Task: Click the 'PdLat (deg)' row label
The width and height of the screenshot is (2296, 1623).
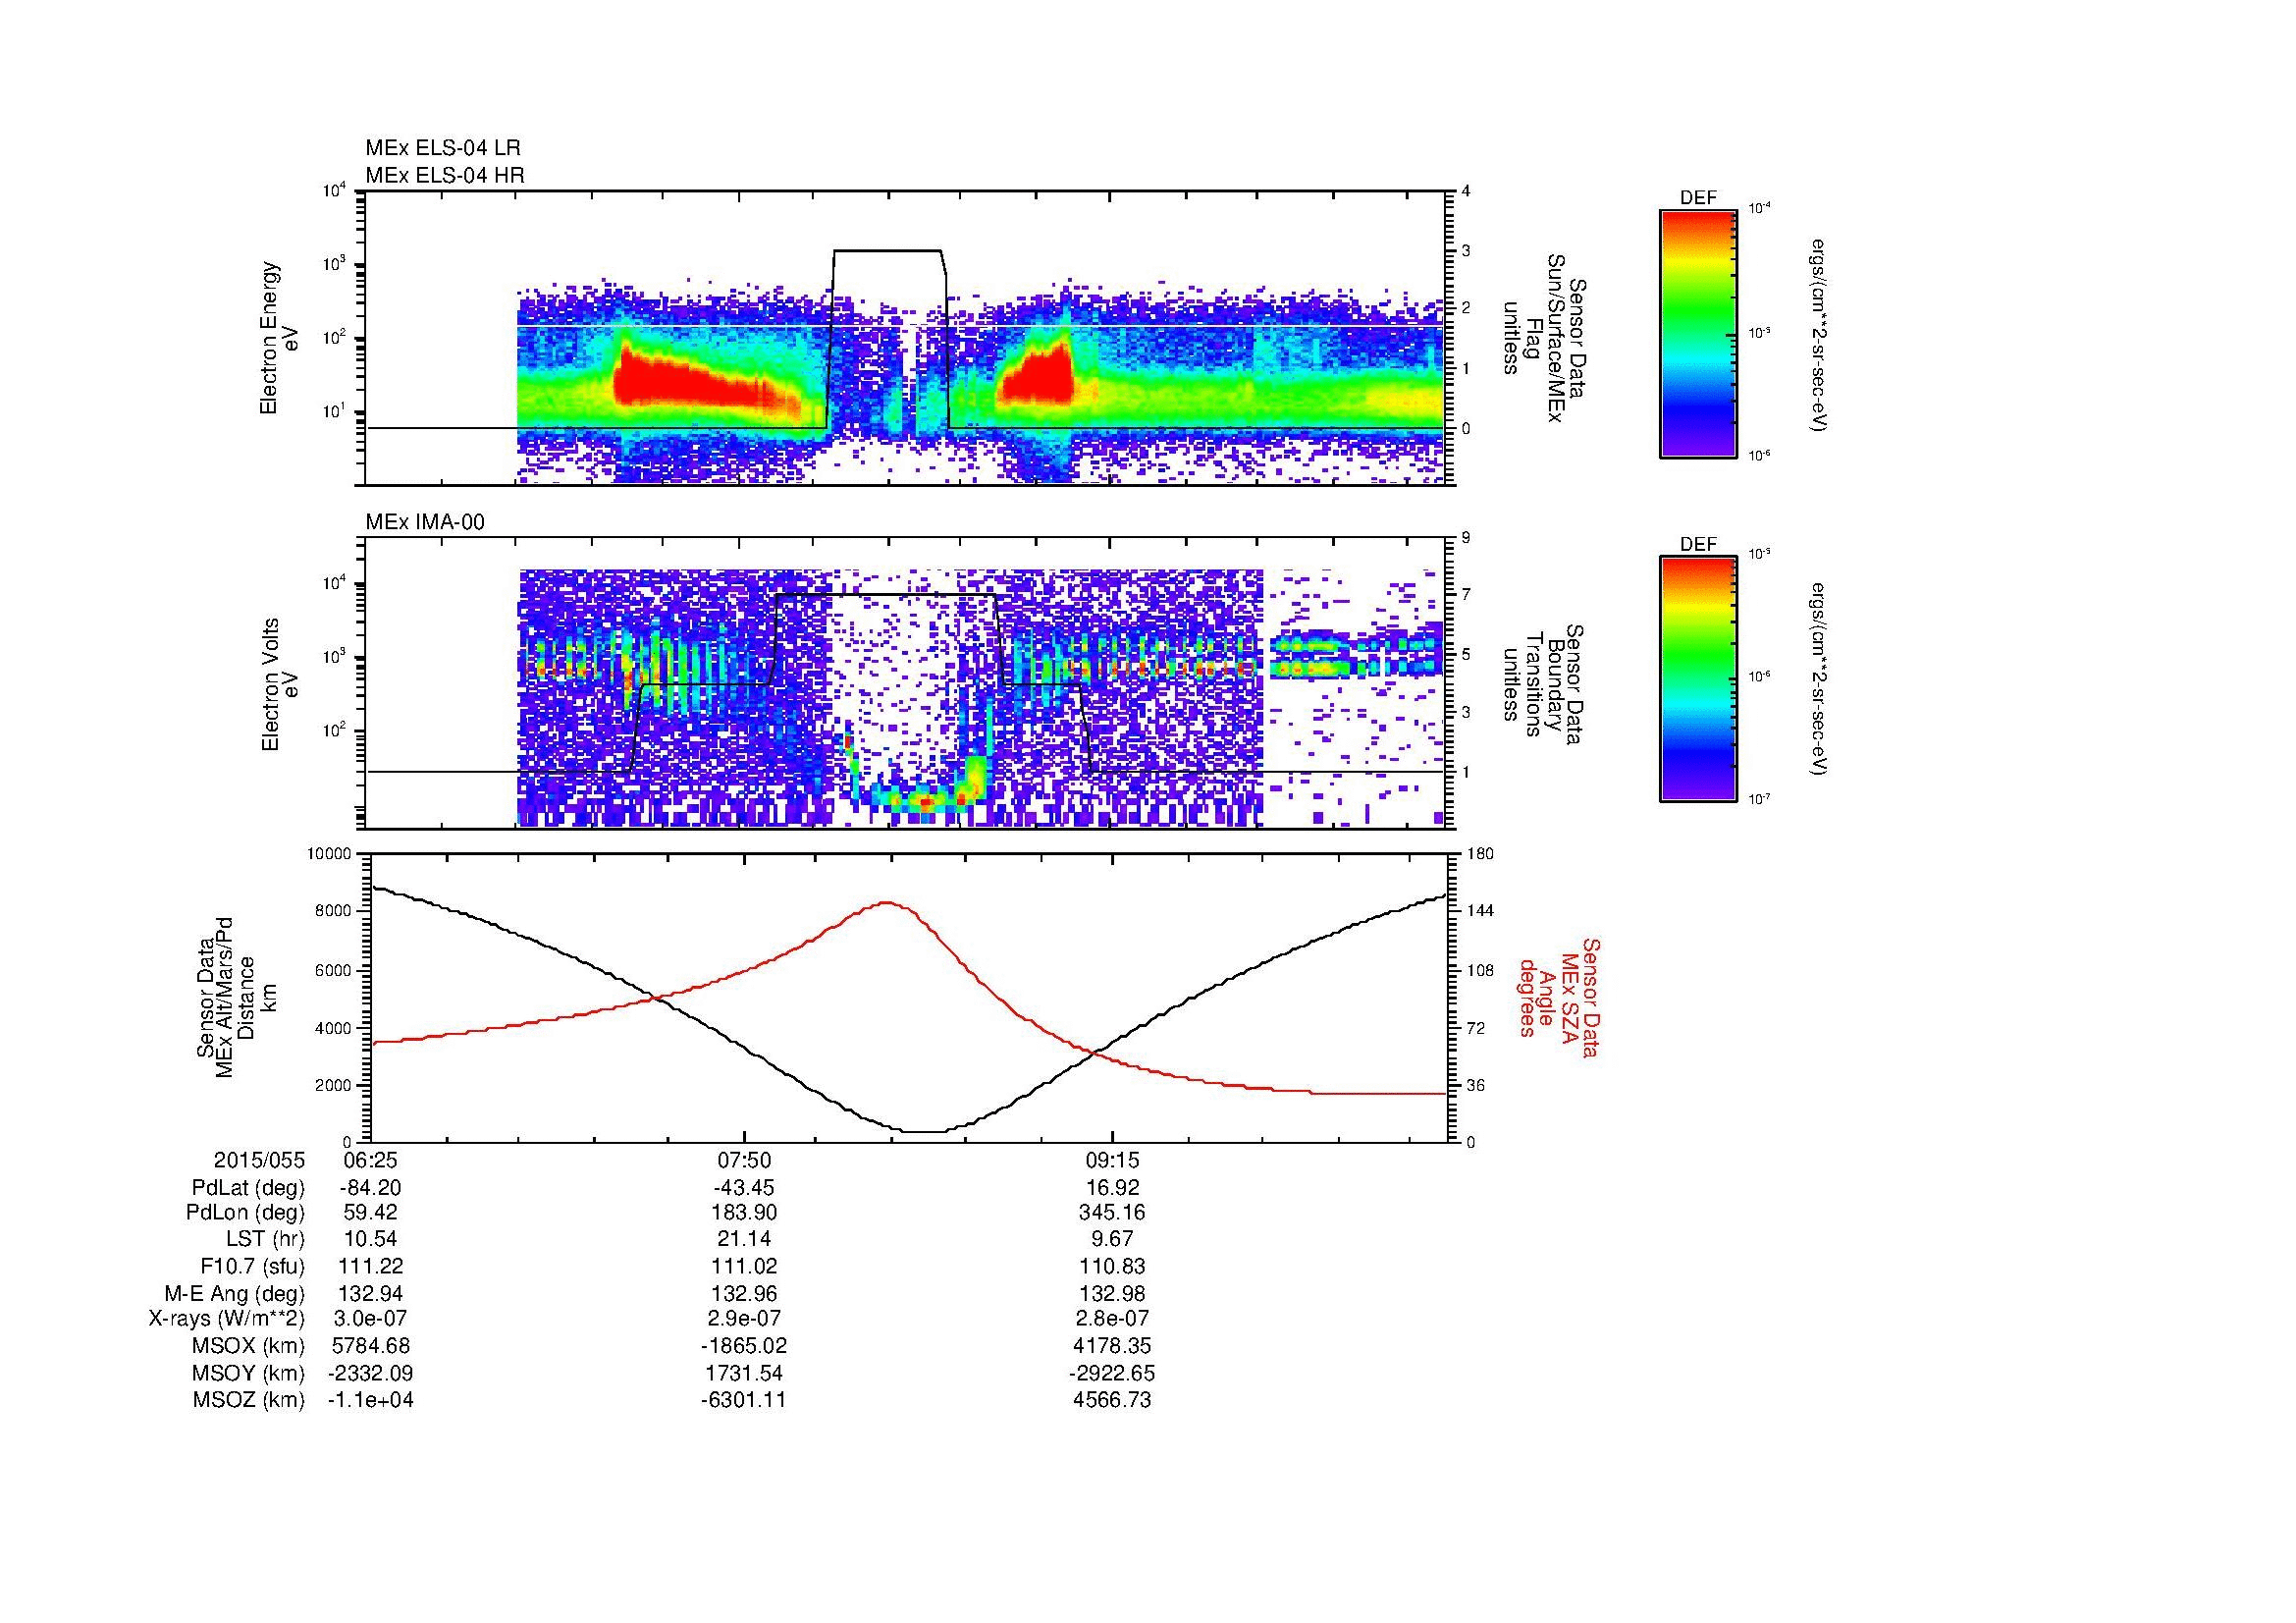Action: point(248,1188)
